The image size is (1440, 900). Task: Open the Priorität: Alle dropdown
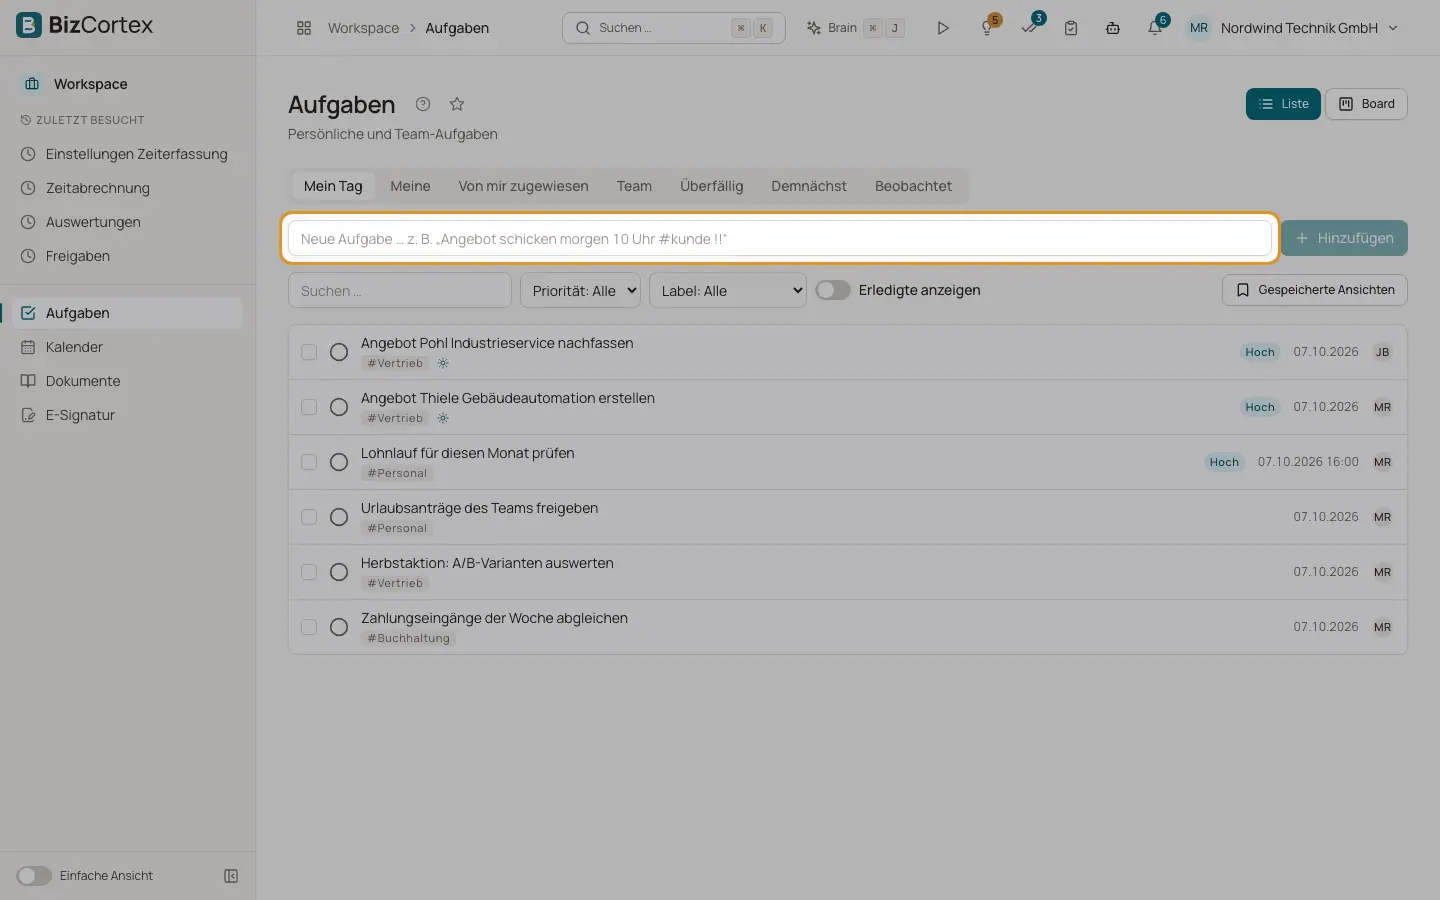[x=581, y=291]
